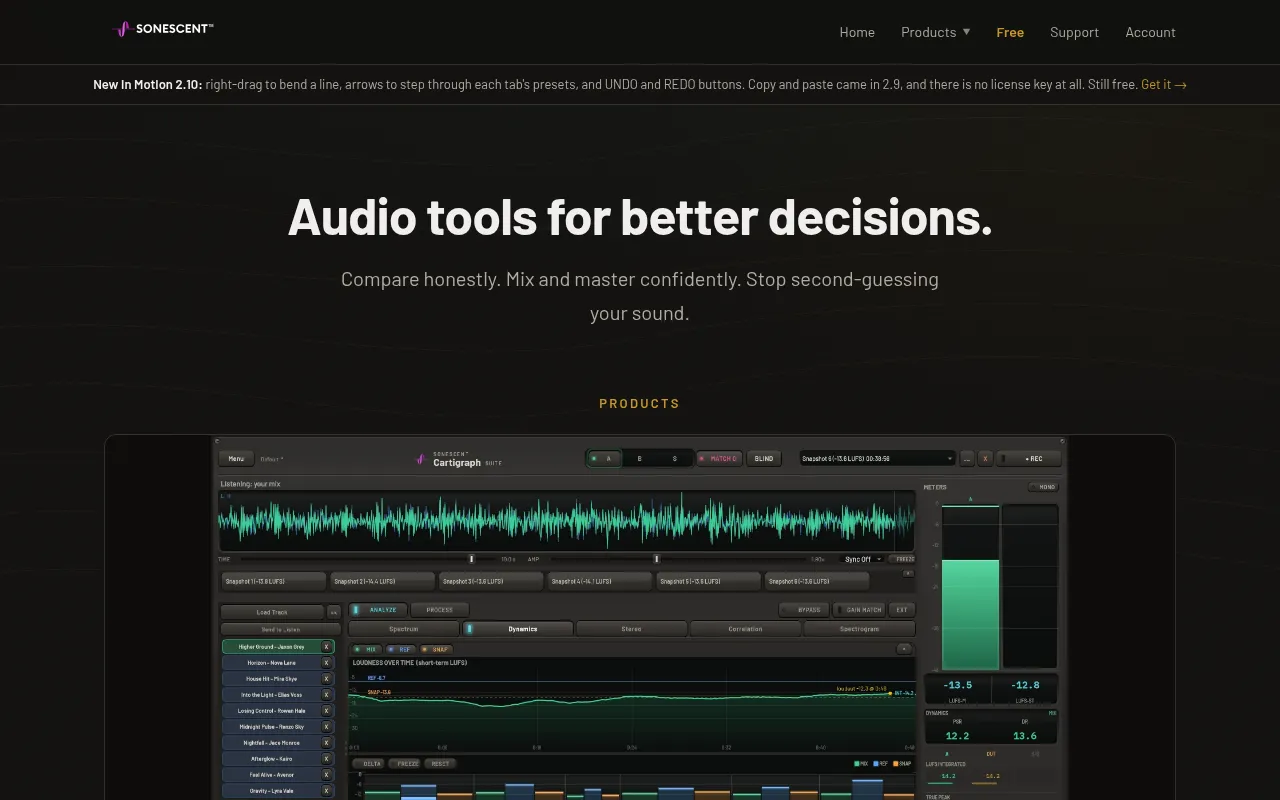The height and width of the screenshot is (800, 1280).
Task: Open the Snapshot 6 selector dropdown
Action: coord(878,459)
